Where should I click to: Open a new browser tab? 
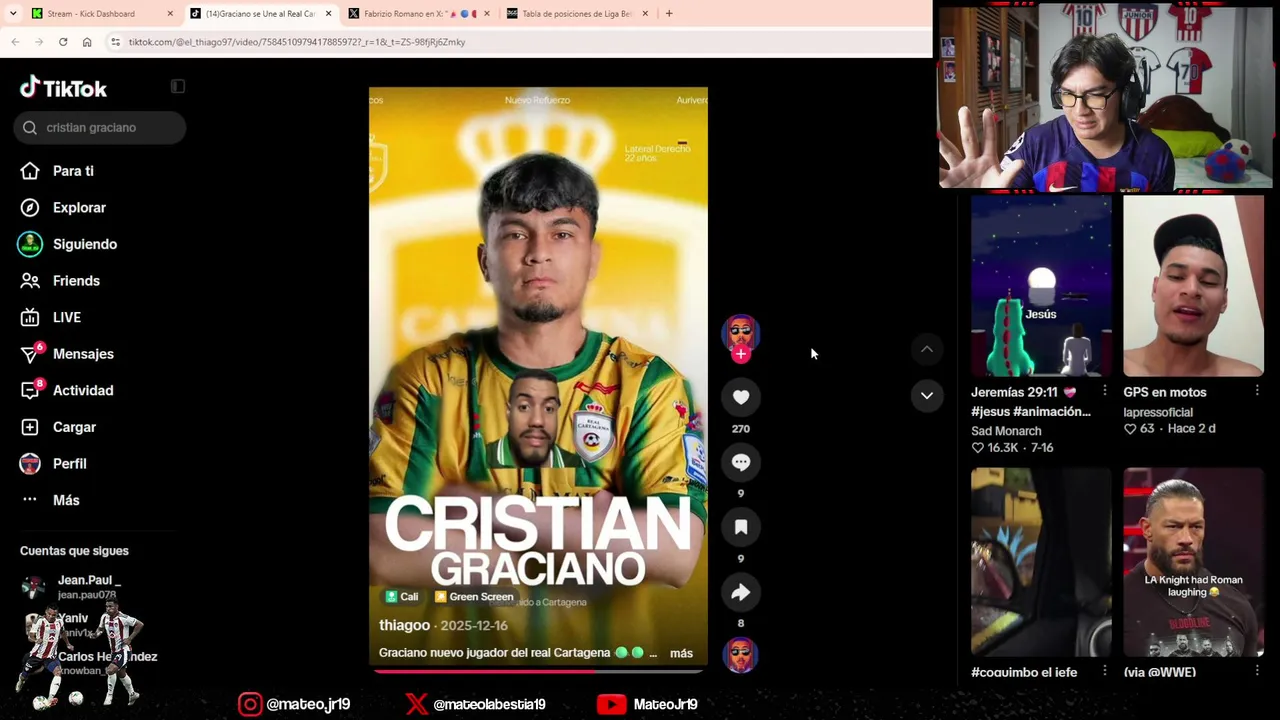coord(669,14)
